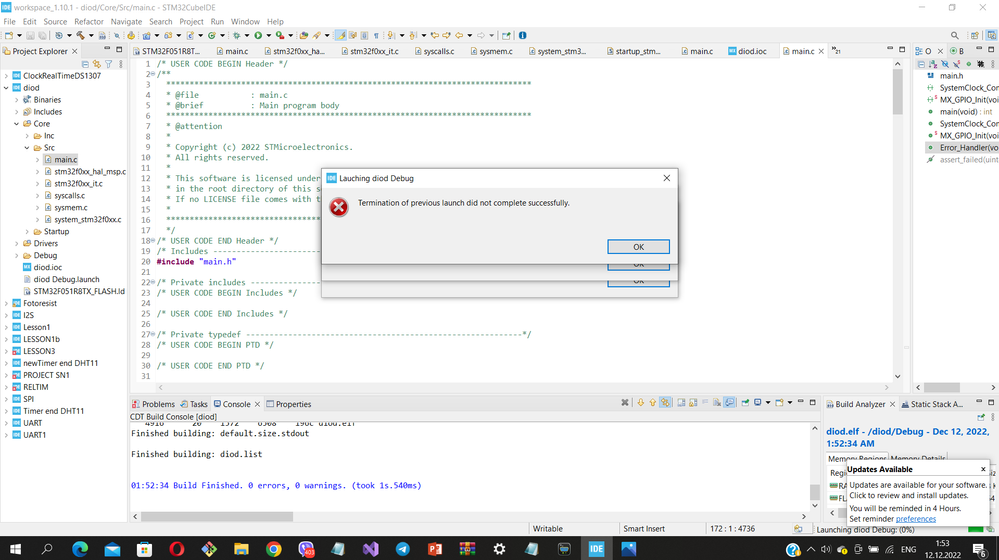Screen dimensions: 999x560
Task: Click the Debug bug icon in toolbar
Action: tap(236, 36)
